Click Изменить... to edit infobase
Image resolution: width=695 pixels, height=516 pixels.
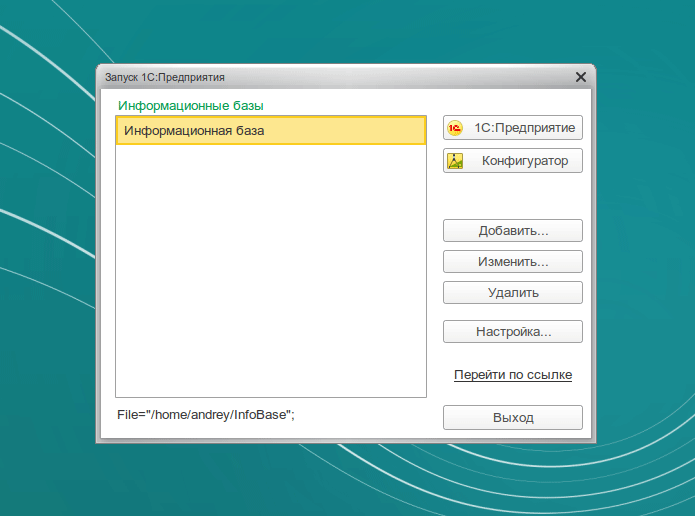(x=513, y=262)
